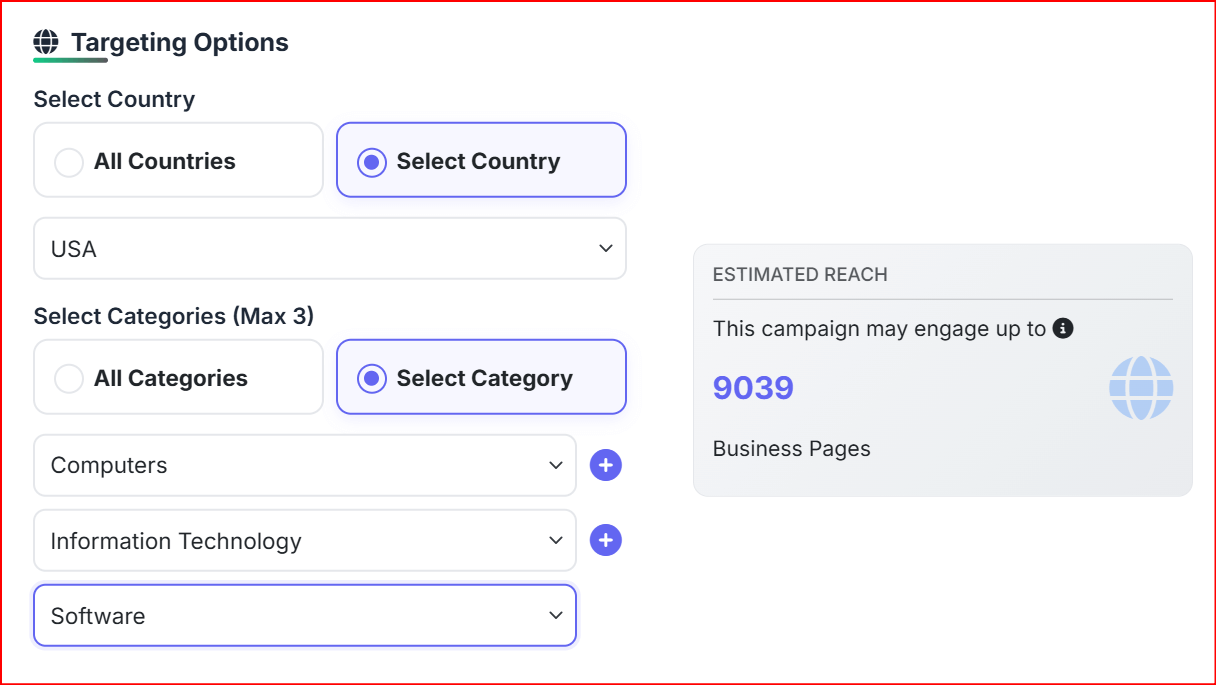
Task: Click the 9039 estimated reach number
Action: 753,388
